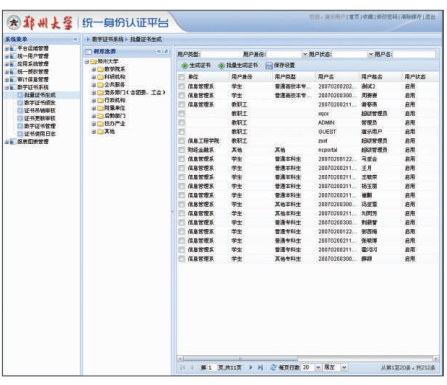
Task: Click the Zhengzhou University logo emblem
Action: click(x=14, y=23)
